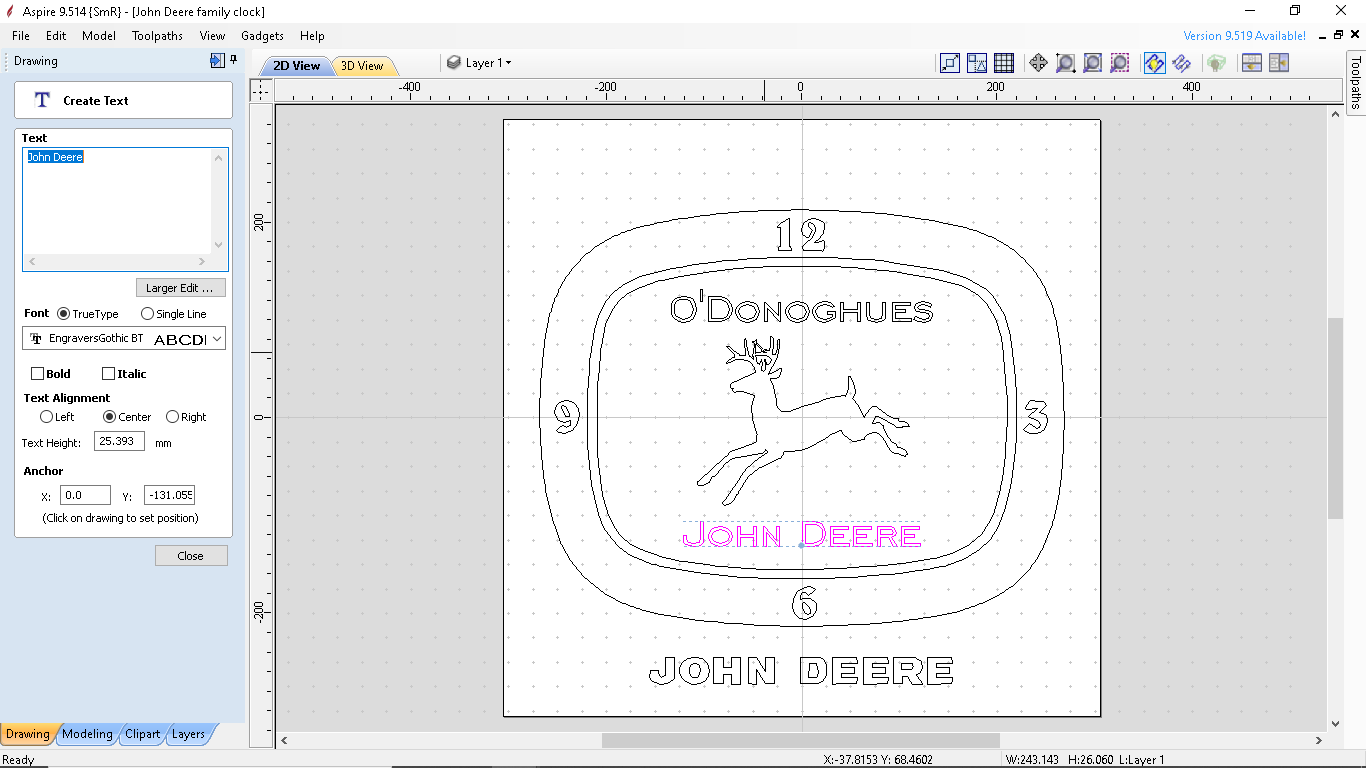Click Zoom to drawing extents
Image resolution: width=1366 pixels, height=768 pixels.
point(1091,62)
